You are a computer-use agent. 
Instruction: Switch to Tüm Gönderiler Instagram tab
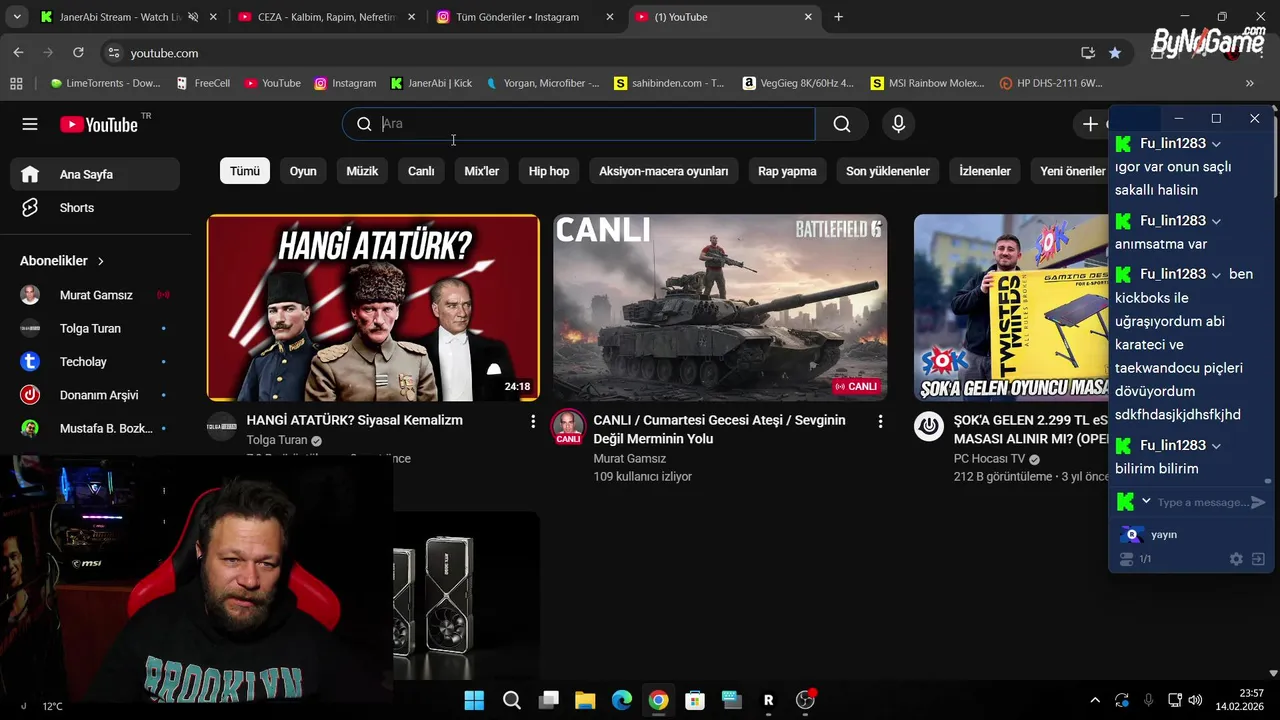[525, 17]
